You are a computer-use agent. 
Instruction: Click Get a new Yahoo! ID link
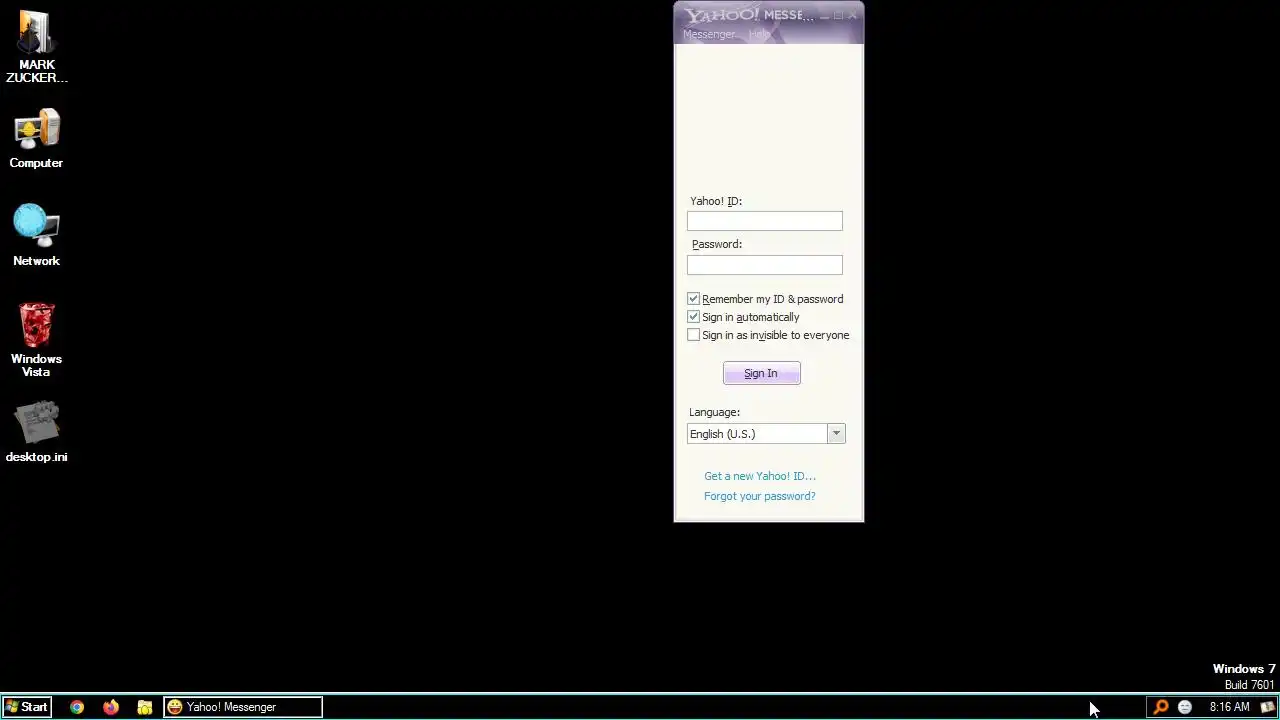click(x=760, y=476)
